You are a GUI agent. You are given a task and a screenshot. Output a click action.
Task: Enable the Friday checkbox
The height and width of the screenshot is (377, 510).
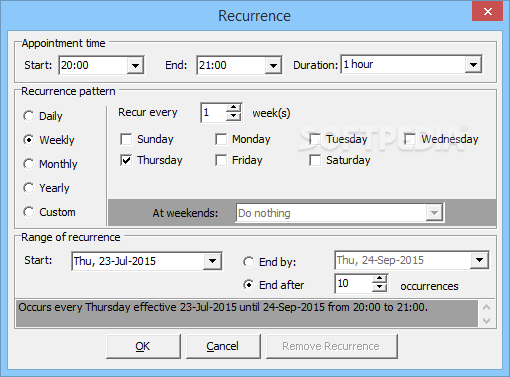221,160
